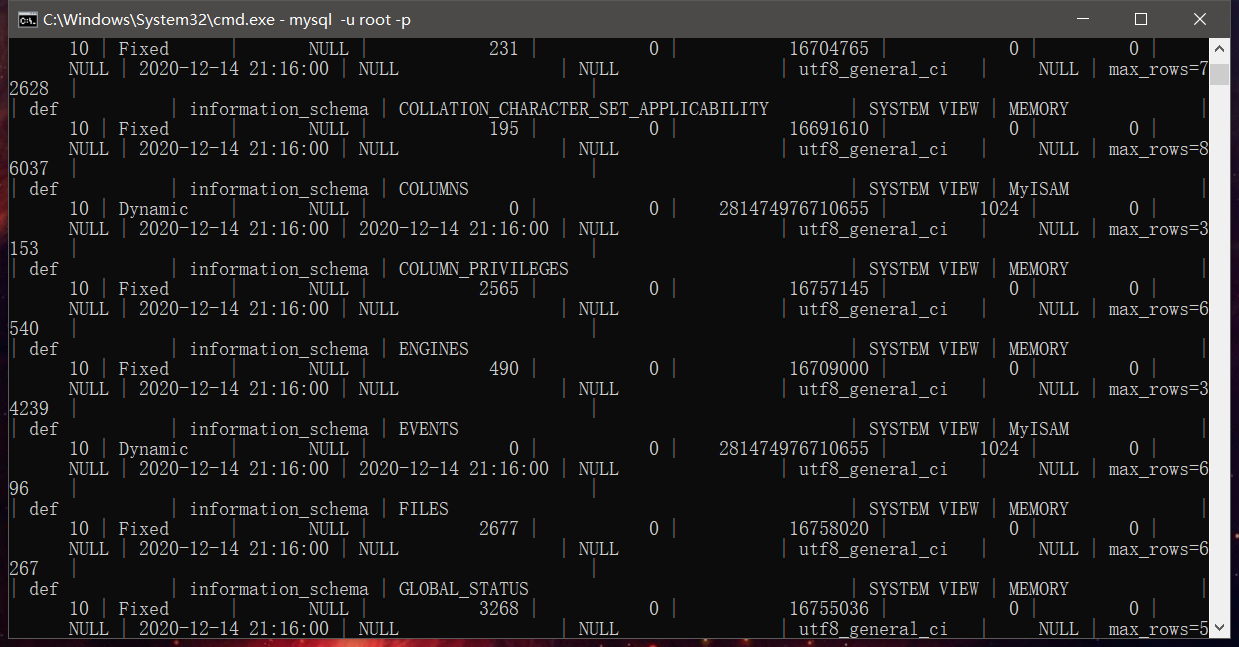This screenshot has height=647, width=1239.
Task: Click information_schema beside ENGINES
Action: click(x=279, y=349)
